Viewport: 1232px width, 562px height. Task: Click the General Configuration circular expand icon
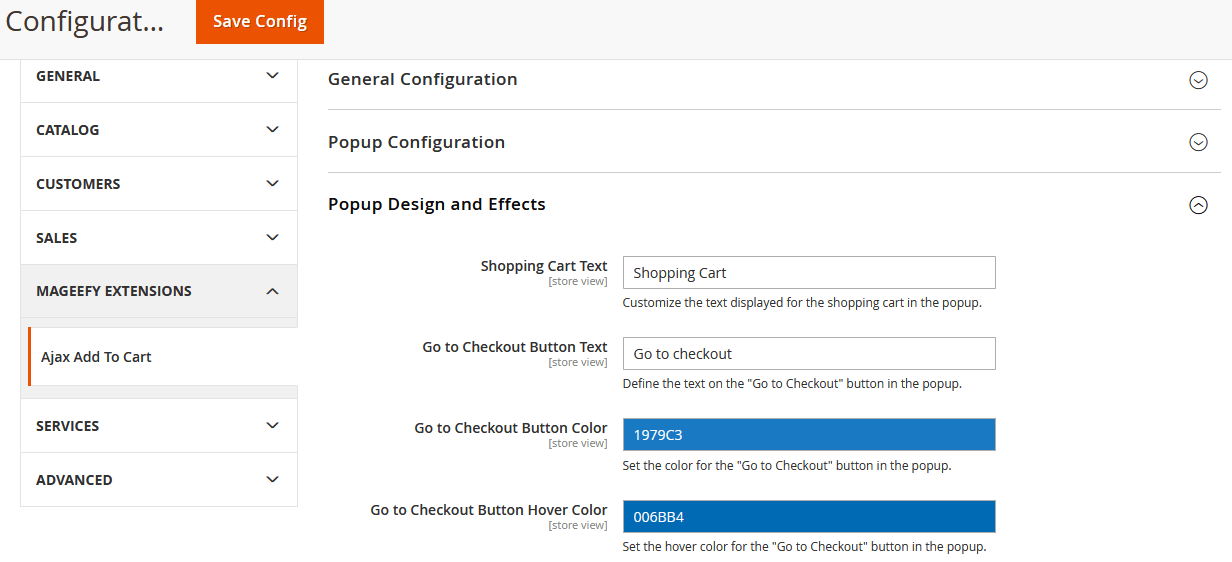[1198, 80]
